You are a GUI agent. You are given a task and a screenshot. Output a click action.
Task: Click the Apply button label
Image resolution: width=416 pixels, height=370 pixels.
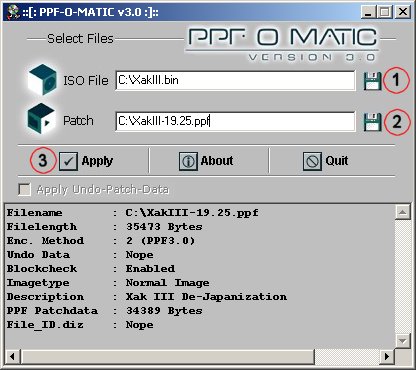coord(97,161)
